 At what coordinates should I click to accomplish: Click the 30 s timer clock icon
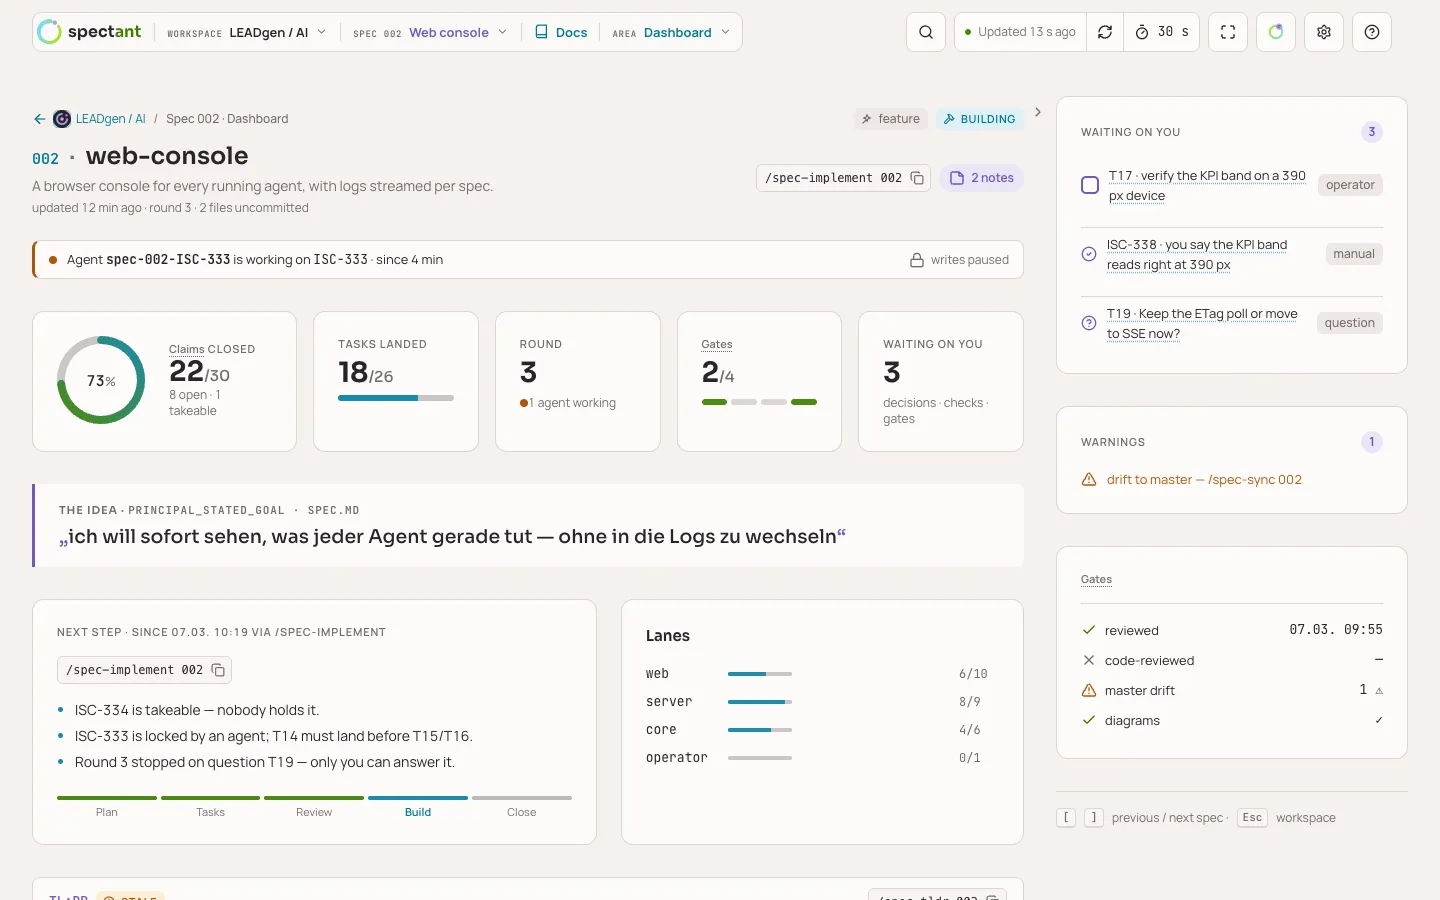pos(1142,32)
